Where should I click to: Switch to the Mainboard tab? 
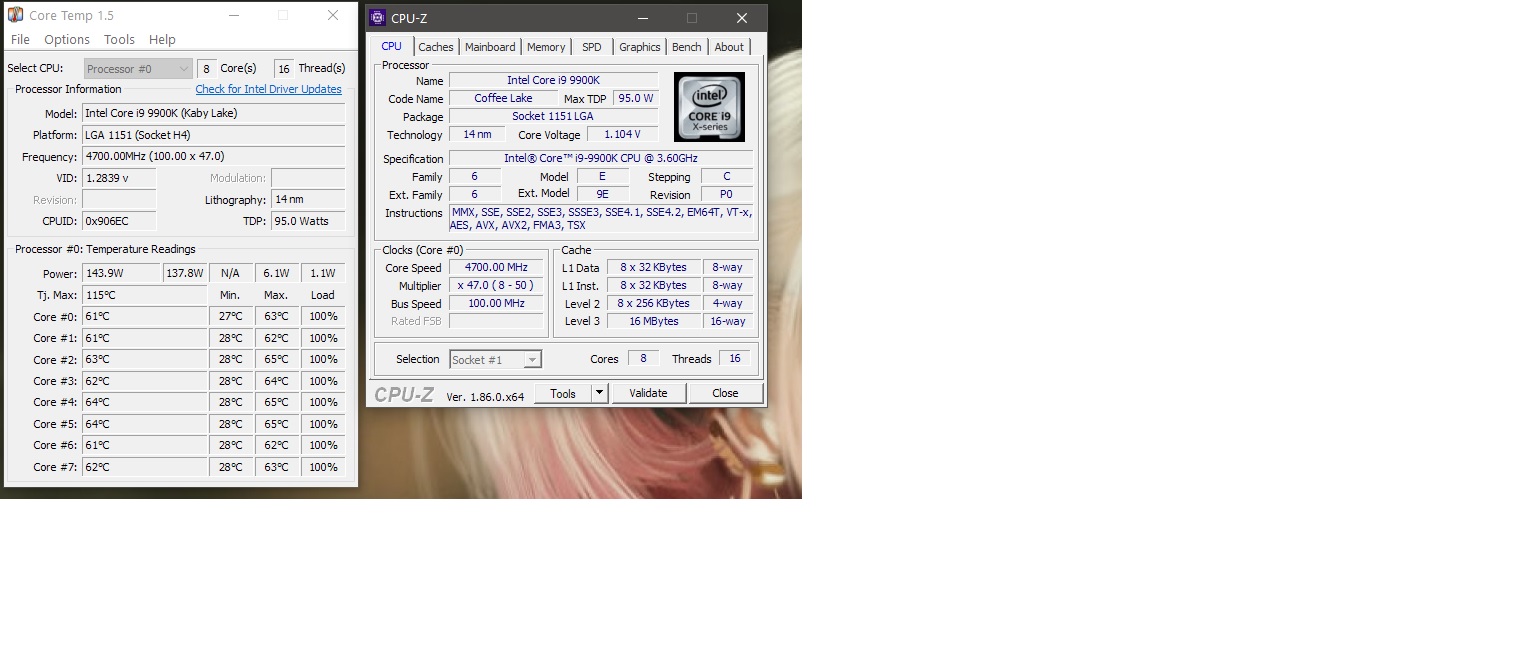pos(490,47)
